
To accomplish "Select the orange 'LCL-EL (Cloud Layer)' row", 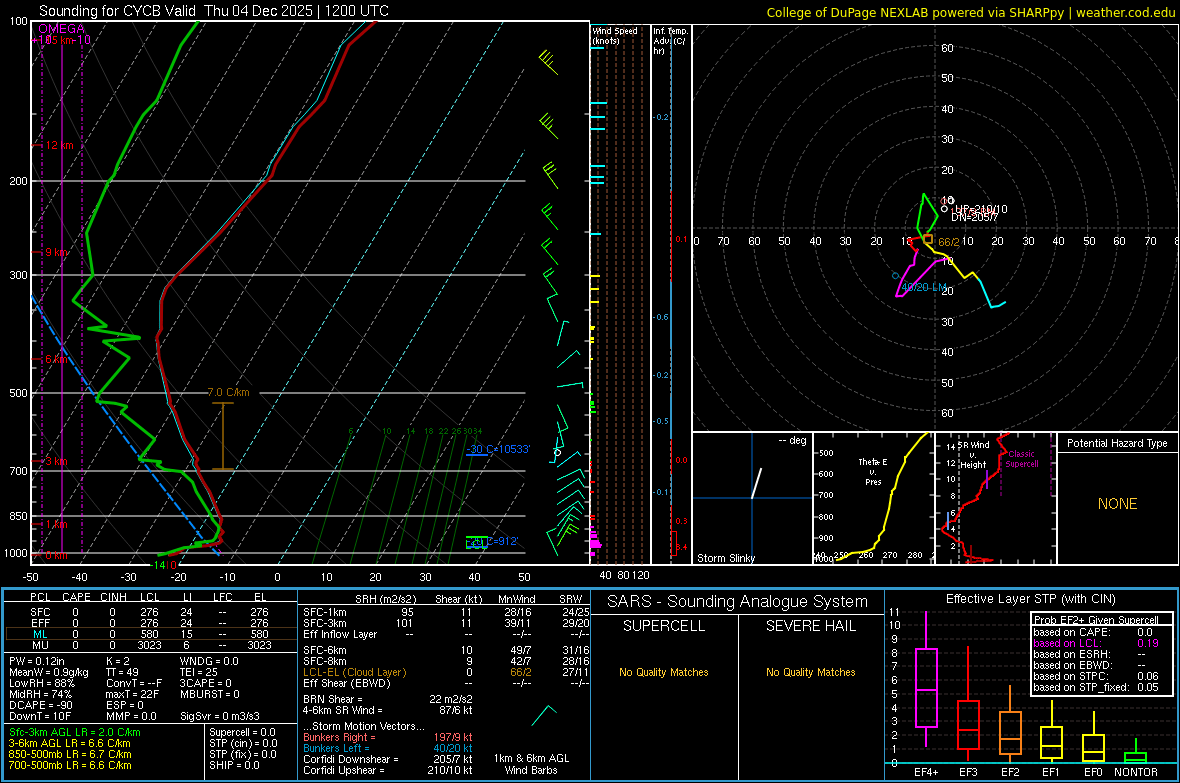I will pyautogui.click(x=446, y=672).
